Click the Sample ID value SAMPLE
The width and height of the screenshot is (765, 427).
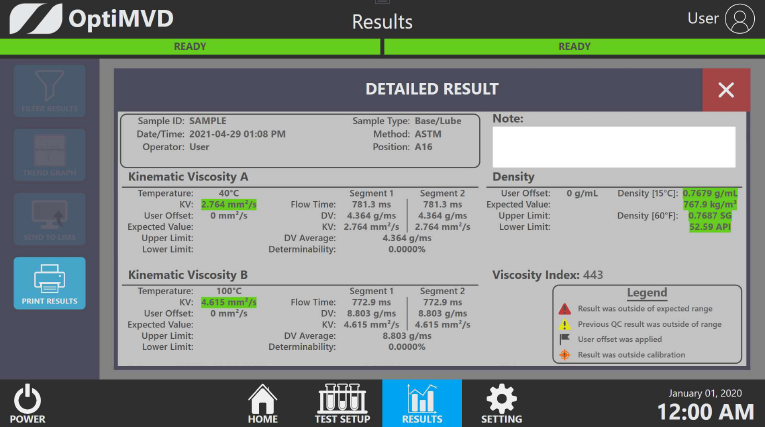click(208, 121)
